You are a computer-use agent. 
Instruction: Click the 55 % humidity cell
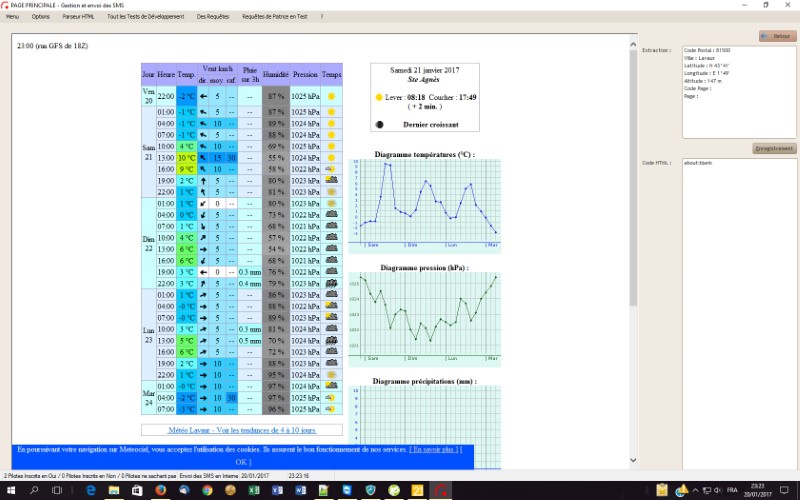coord(276,158)
